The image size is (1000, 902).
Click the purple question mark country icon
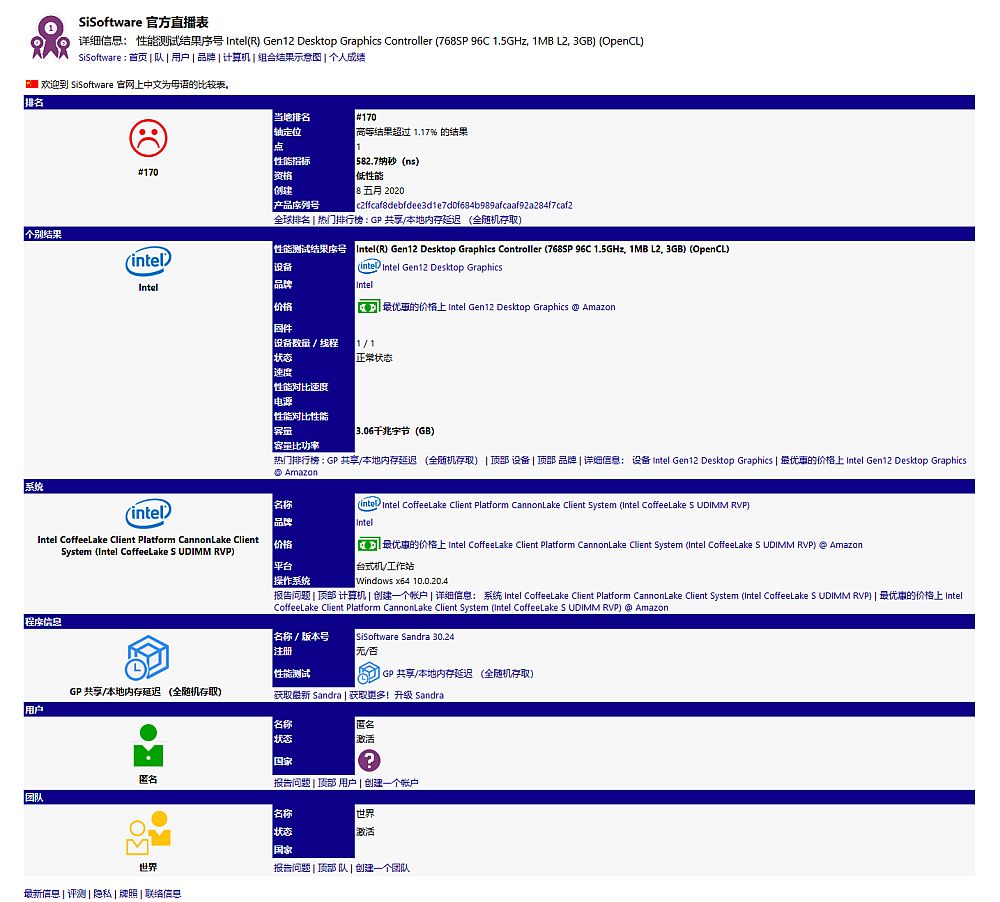[369, 761]
